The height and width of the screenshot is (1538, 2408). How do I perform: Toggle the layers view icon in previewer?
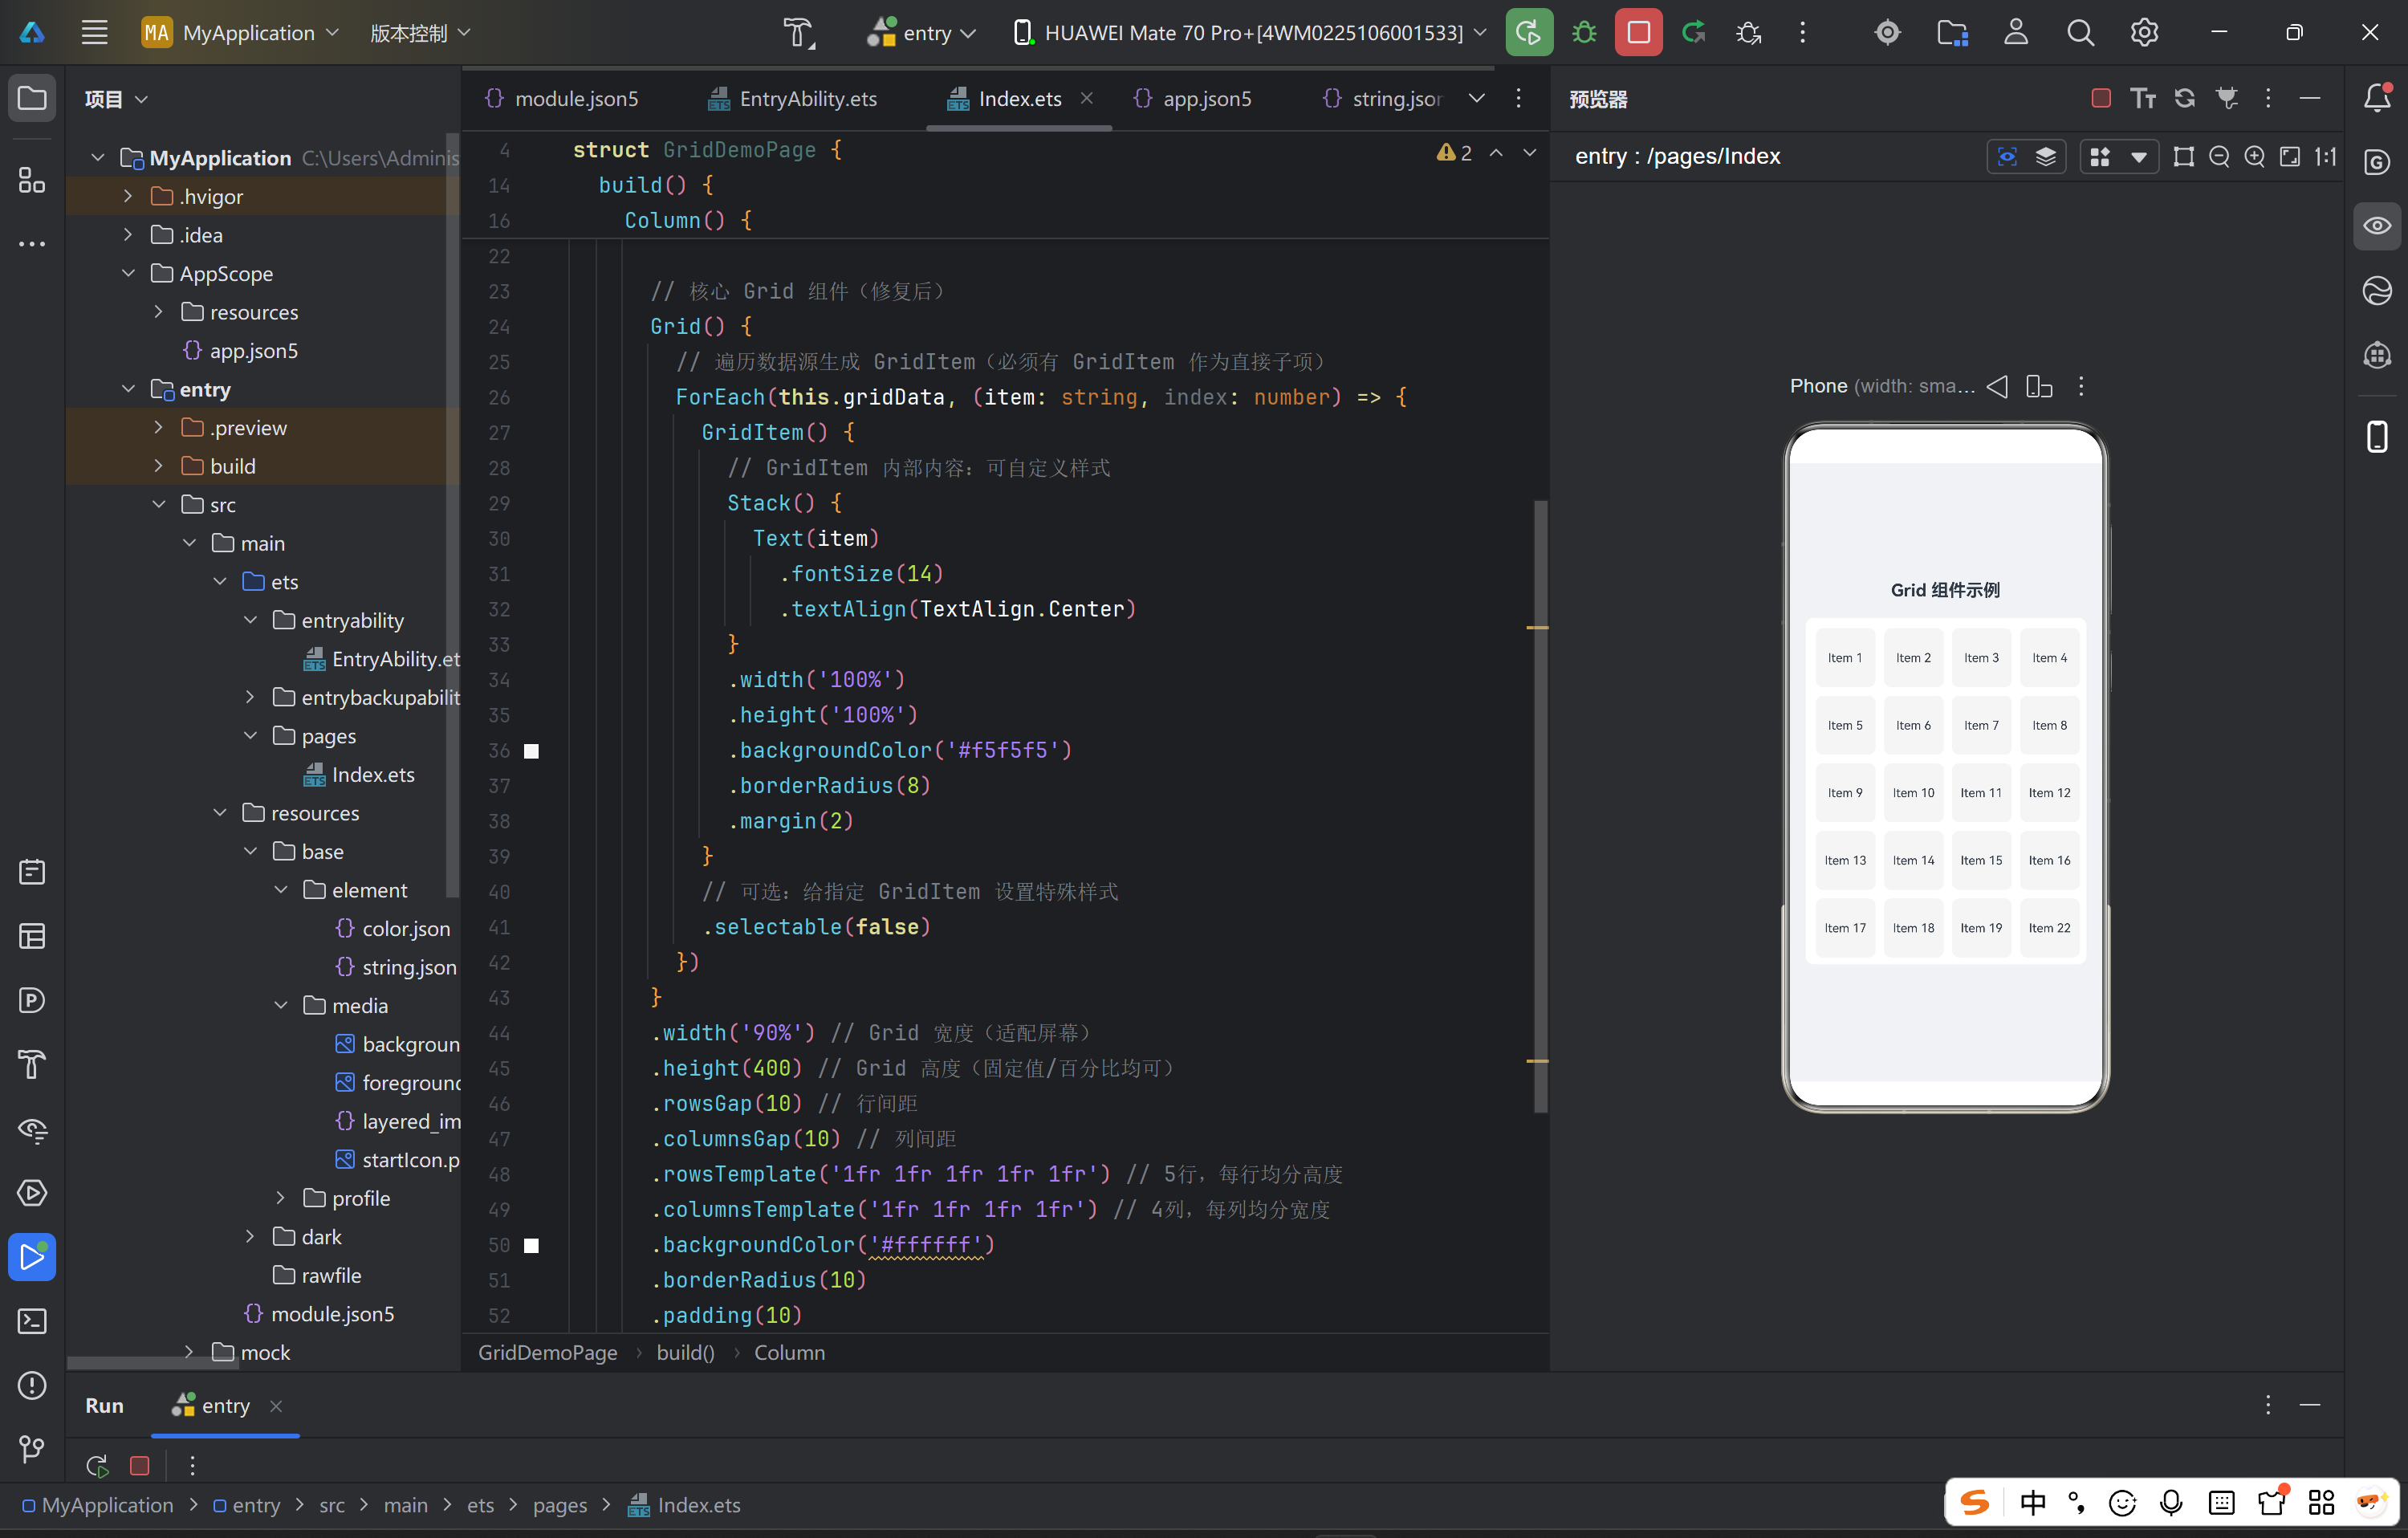coord(2046,157)
